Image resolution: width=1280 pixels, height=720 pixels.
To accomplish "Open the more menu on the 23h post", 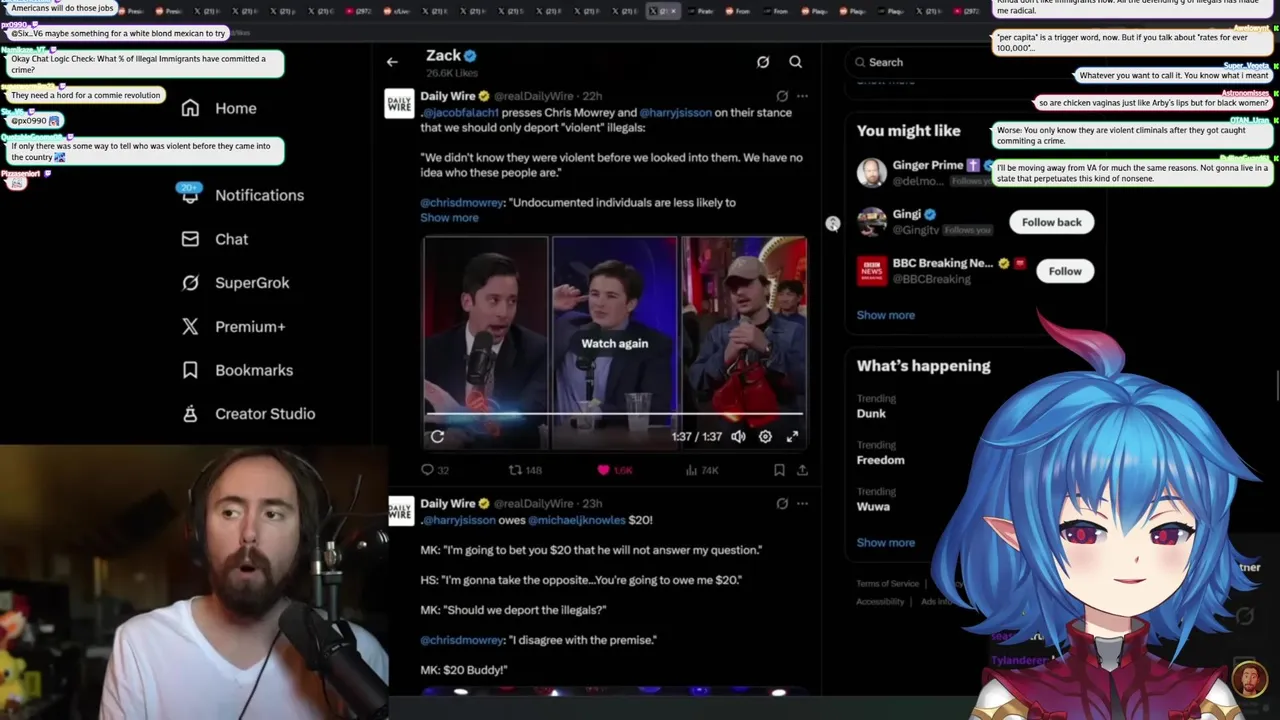I will tap(802, 504).
